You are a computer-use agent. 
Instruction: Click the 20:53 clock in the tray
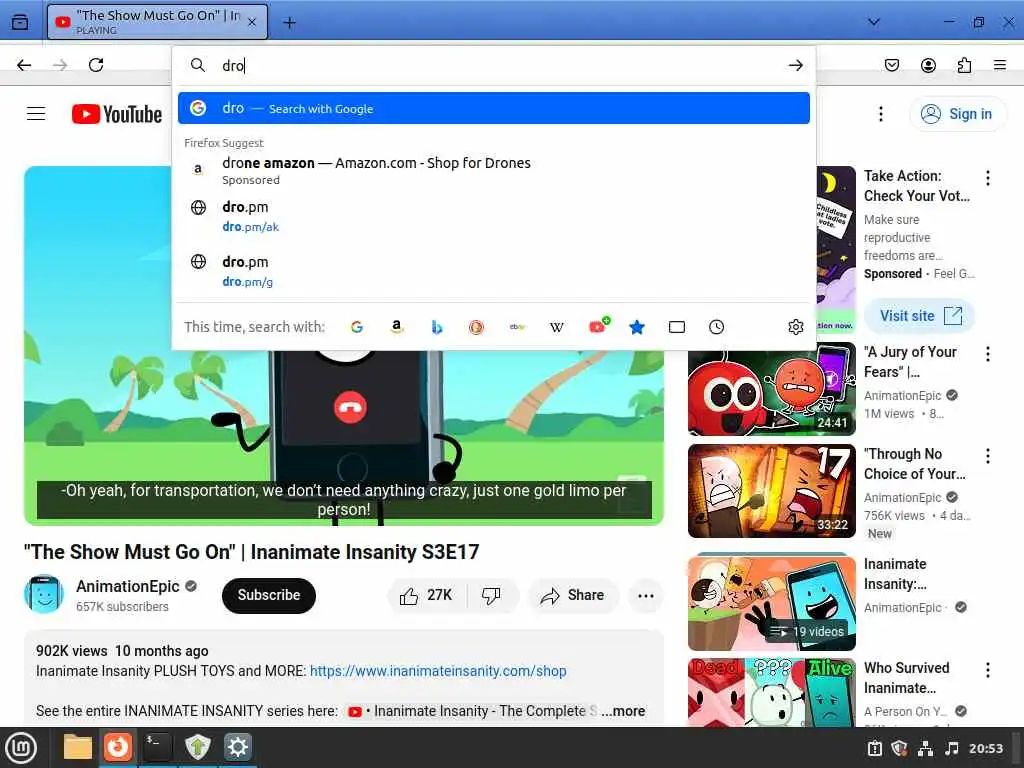pyautogui.click(x=985, y=748)
